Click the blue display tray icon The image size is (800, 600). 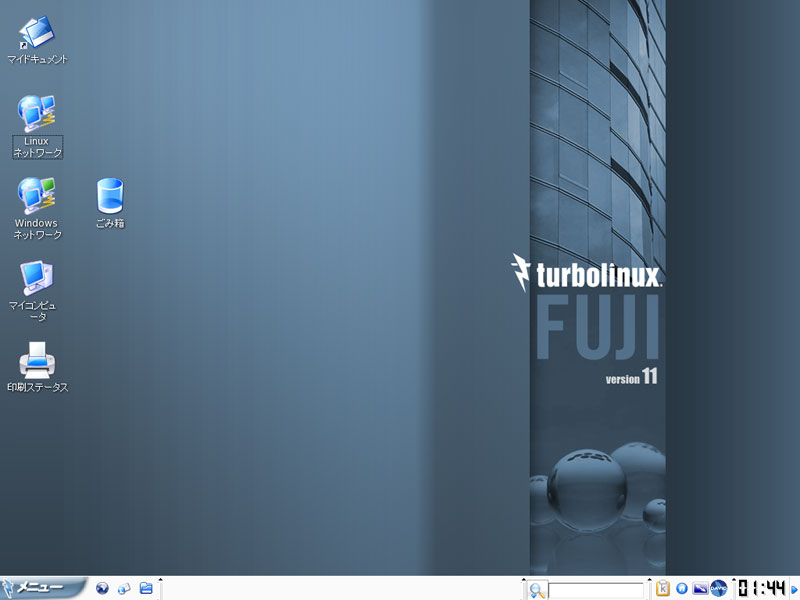(700, 588)
